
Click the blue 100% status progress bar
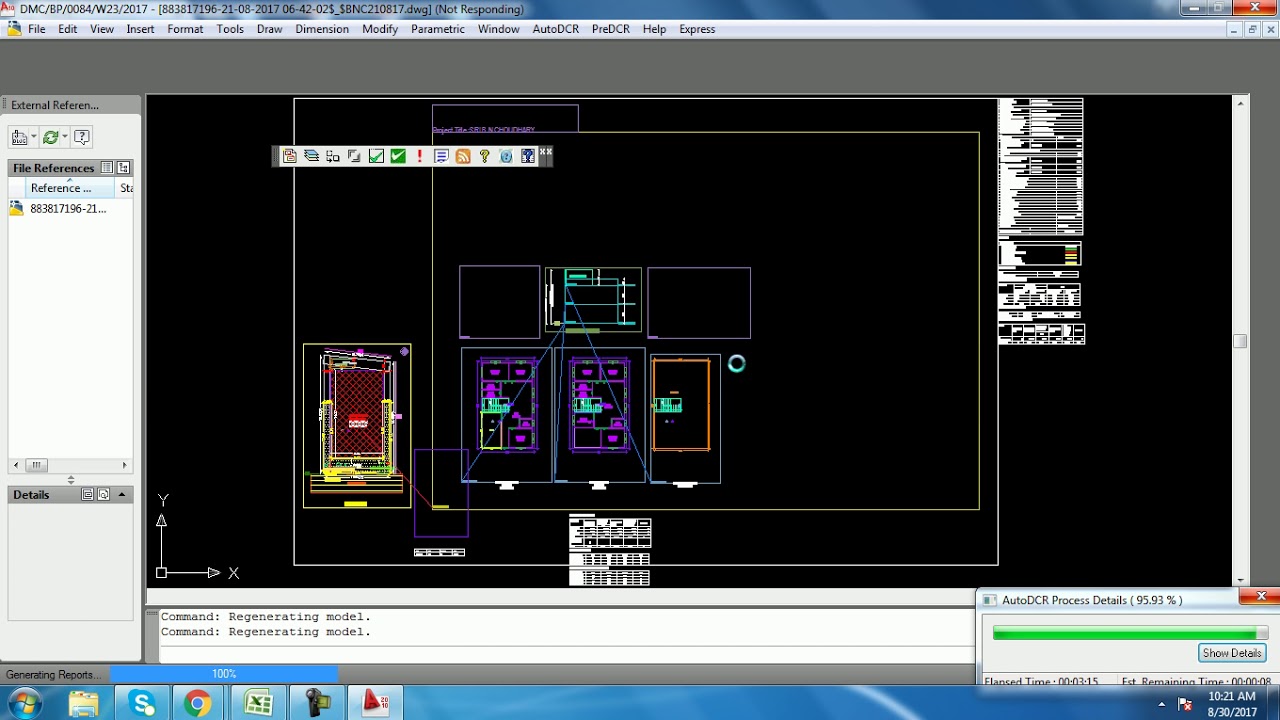tap(224, 674)
